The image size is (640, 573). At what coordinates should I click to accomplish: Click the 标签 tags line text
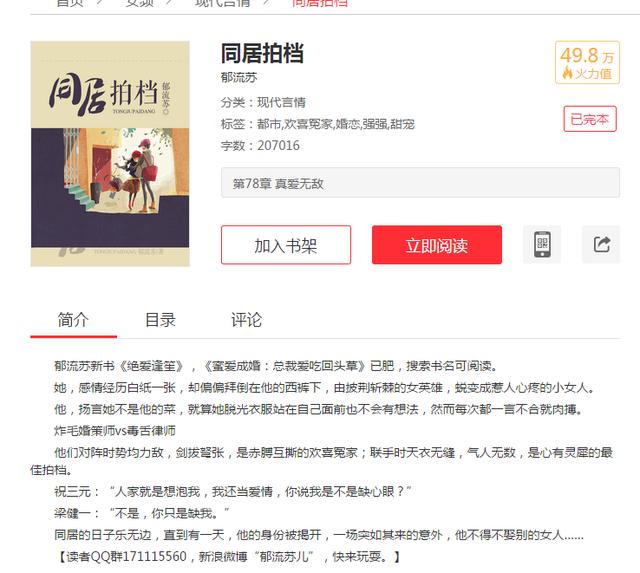pyautogui.click(x=318, y=124)
